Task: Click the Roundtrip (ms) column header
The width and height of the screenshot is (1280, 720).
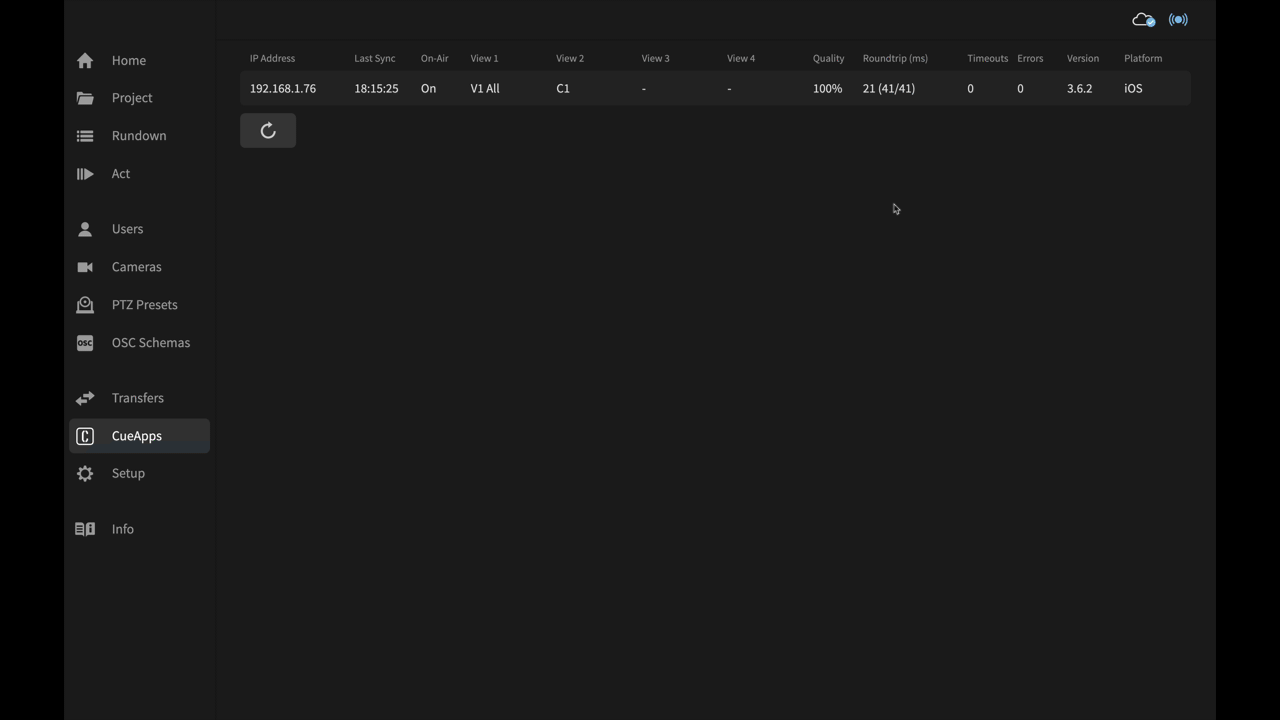Action: (x=895, y=58)
